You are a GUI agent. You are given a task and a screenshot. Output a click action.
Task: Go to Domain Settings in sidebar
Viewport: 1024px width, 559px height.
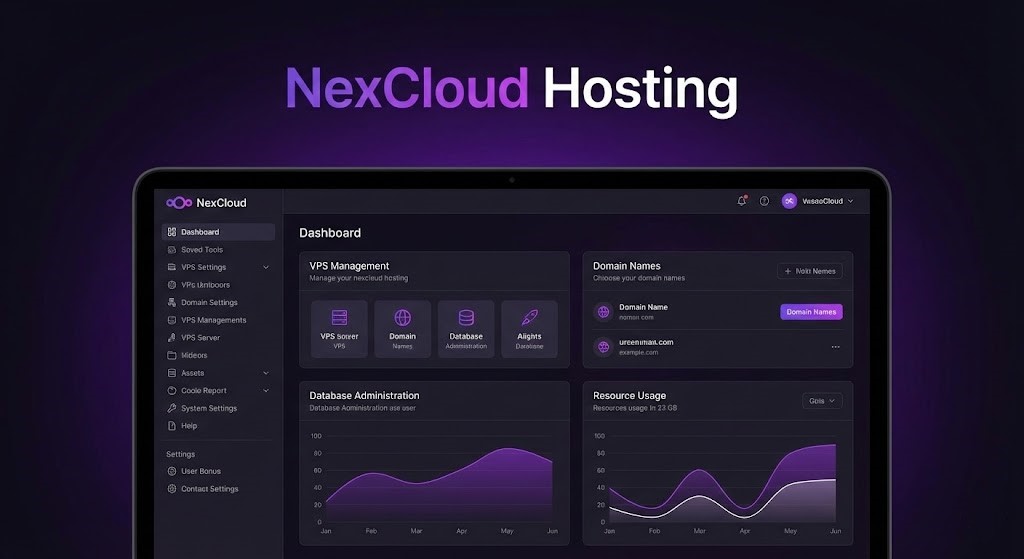[209, 303]
